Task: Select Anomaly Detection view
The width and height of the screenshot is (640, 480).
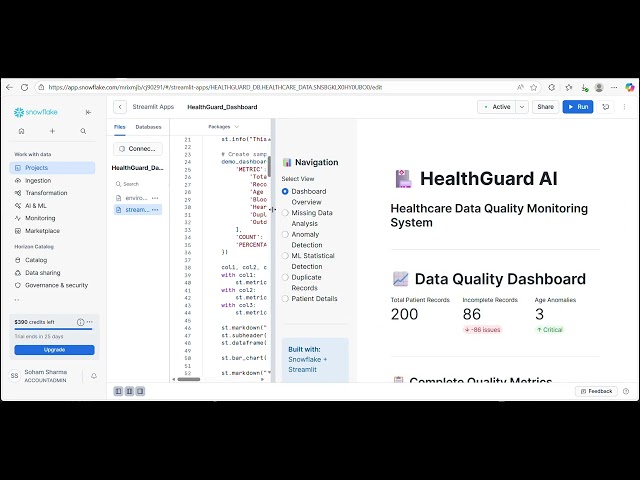Action: click(x=285, y=234)
